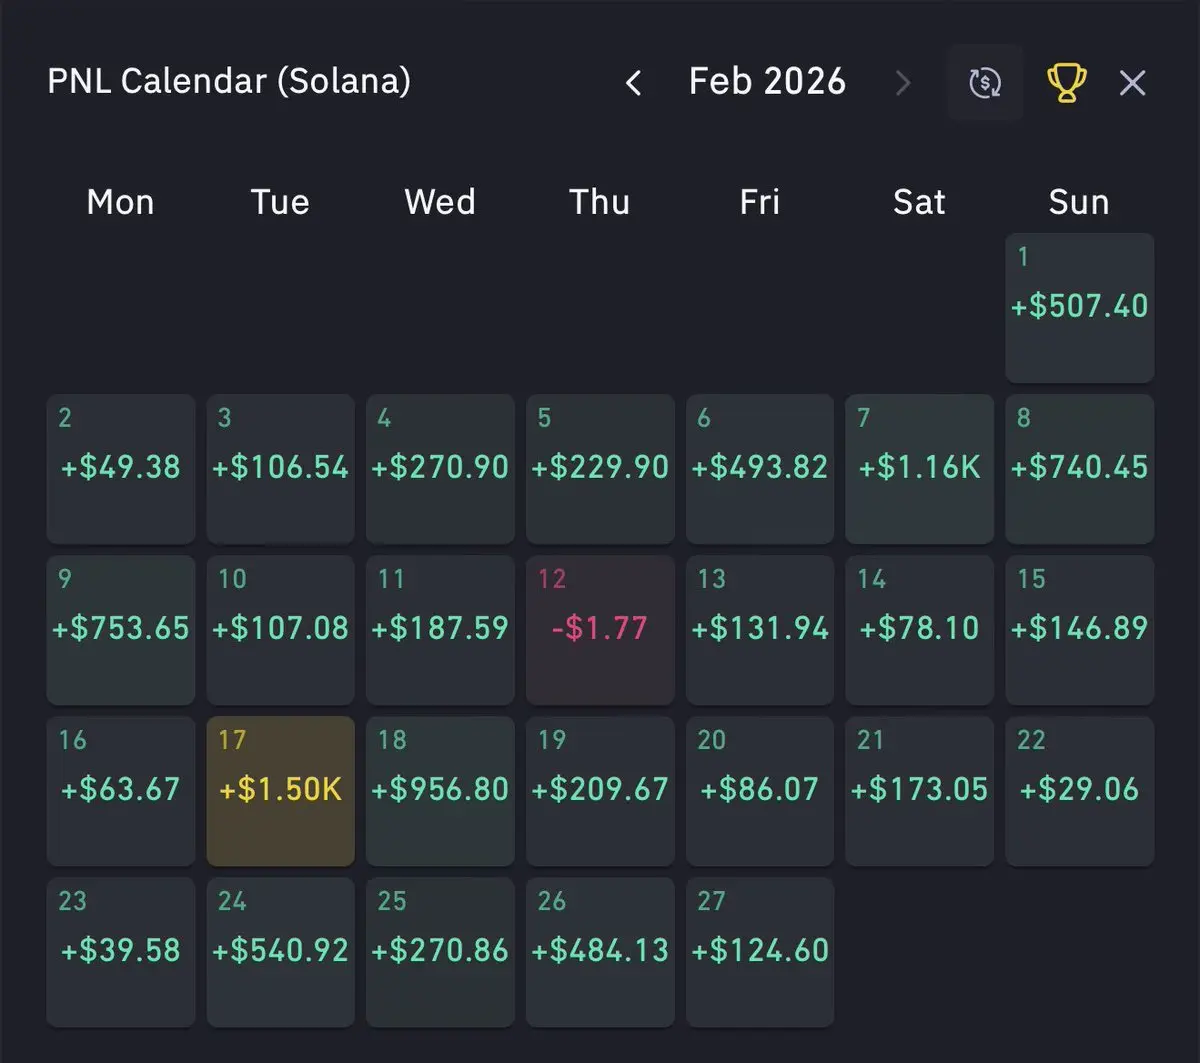Select Feb 18 cell with +$956.80
Viewport: 1200px width, 1063px height.
pyautogui.click(x=440, y=790)
